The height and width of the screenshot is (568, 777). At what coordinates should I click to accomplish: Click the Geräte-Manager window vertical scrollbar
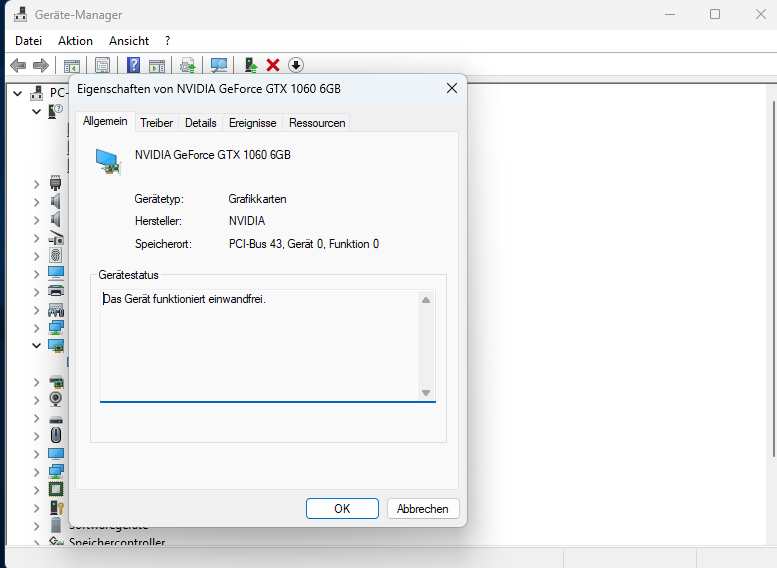(x=774, y=279)
